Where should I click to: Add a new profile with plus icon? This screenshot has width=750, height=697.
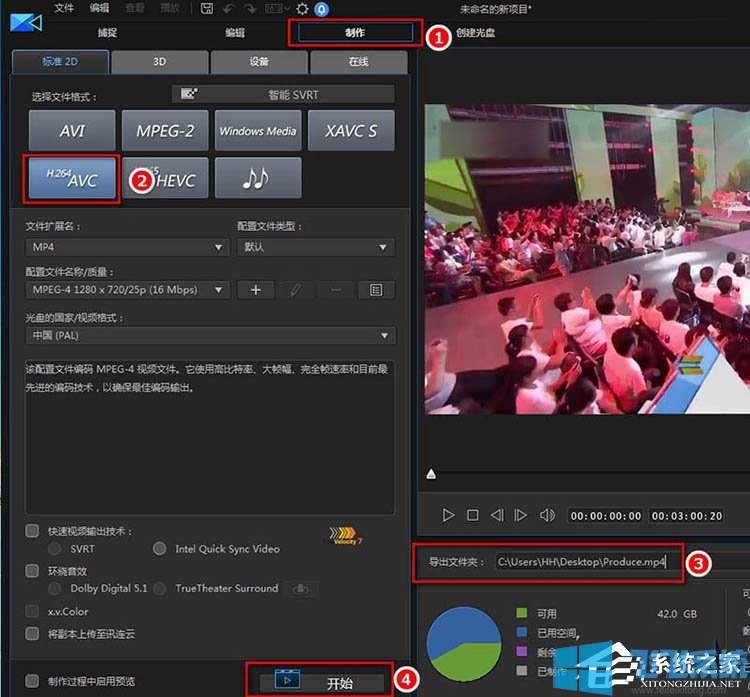(256, 290)
